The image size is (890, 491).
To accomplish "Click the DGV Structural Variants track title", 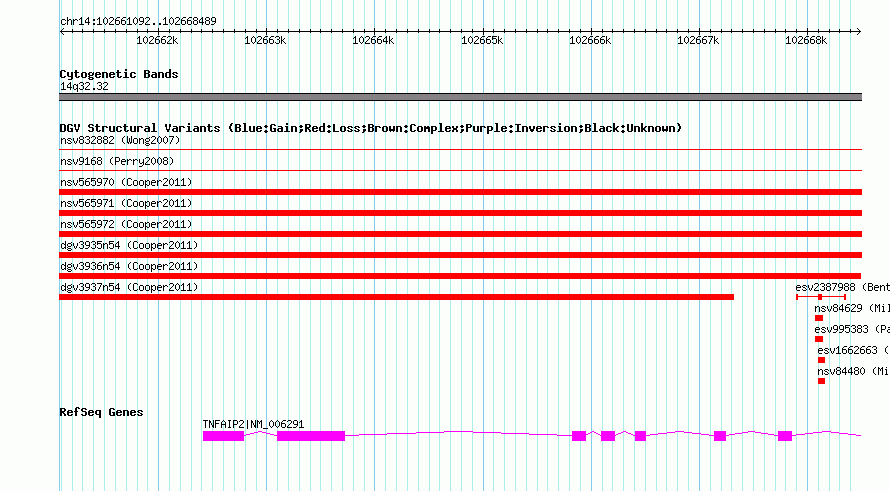I will (371, 128).
